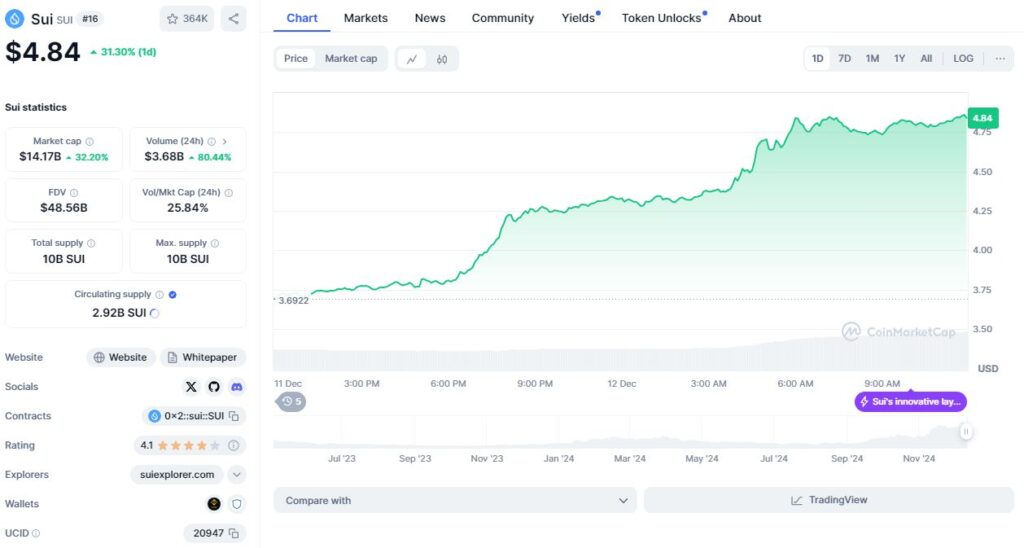The image size is (1024, 548).
Task: Click the #16 rank badge
Action: (90, 19)
